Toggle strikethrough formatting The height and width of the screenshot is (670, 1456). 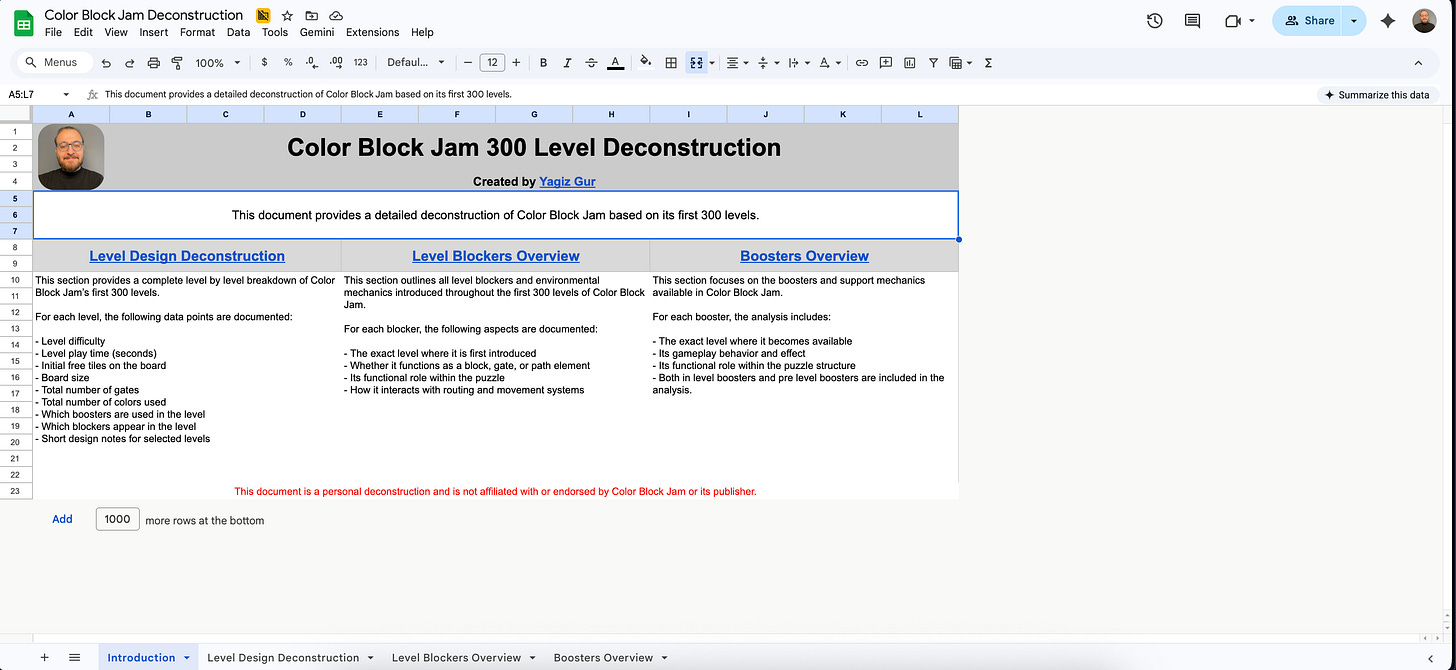591,62
